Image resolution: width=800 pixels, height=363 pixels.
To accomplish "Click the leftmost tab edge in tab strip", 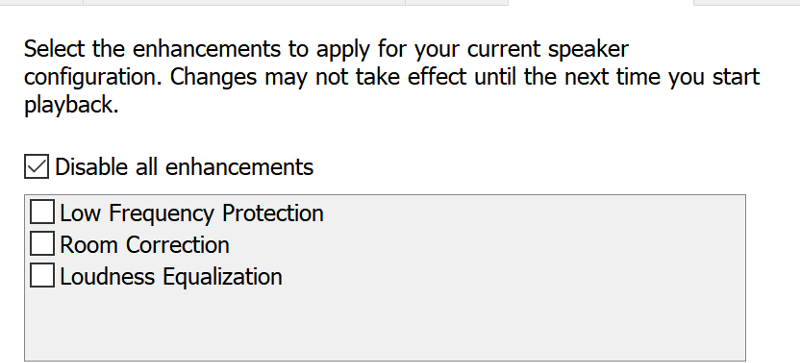I will point(41,3).
